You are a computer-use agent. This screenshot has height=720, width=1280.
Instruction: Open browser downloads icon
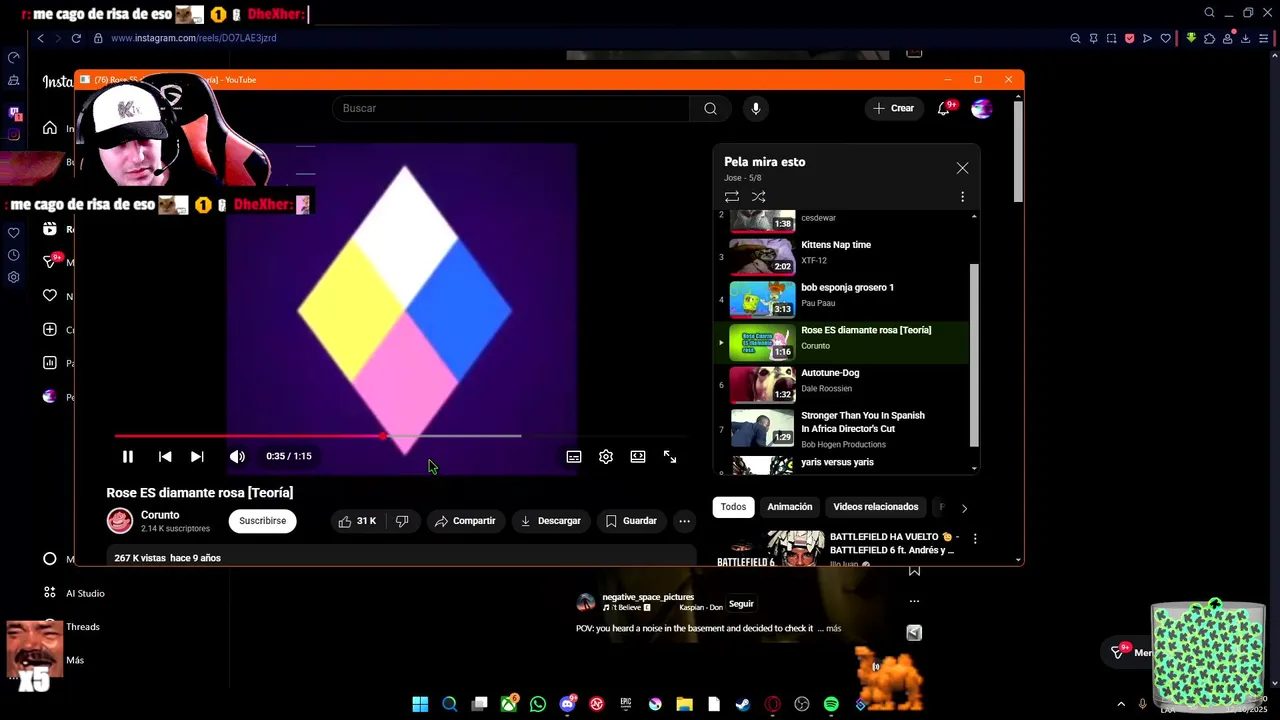(x=1245, y=38)
